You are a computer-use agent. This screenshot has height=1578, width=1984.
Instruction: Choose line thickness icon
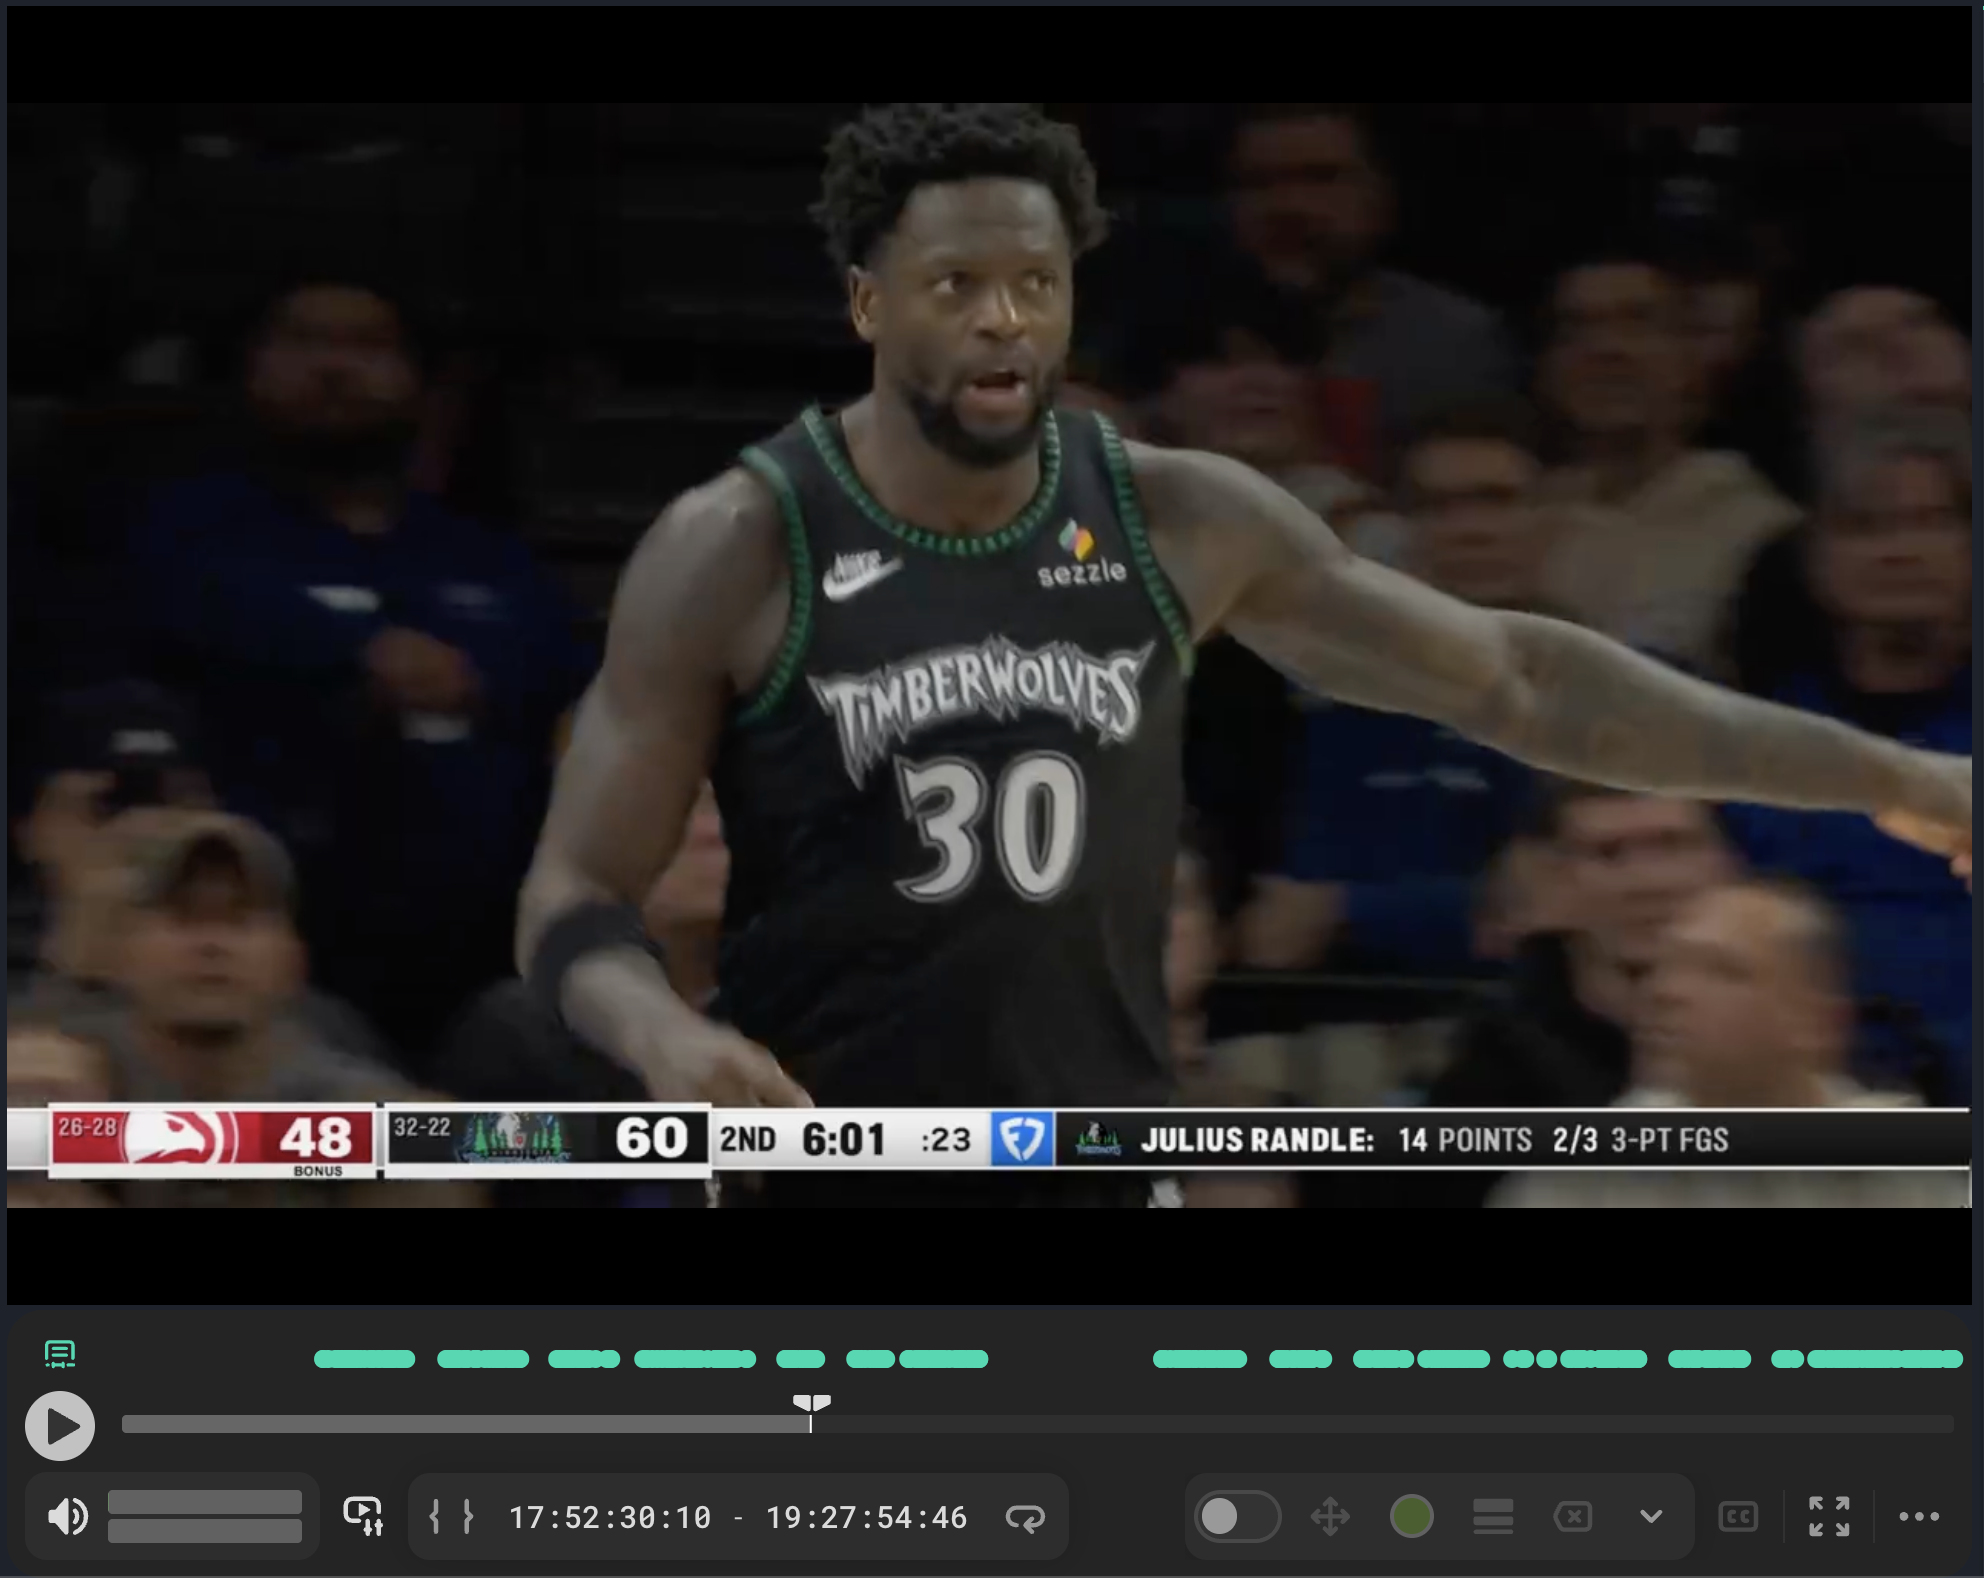pos(1492,1516)
